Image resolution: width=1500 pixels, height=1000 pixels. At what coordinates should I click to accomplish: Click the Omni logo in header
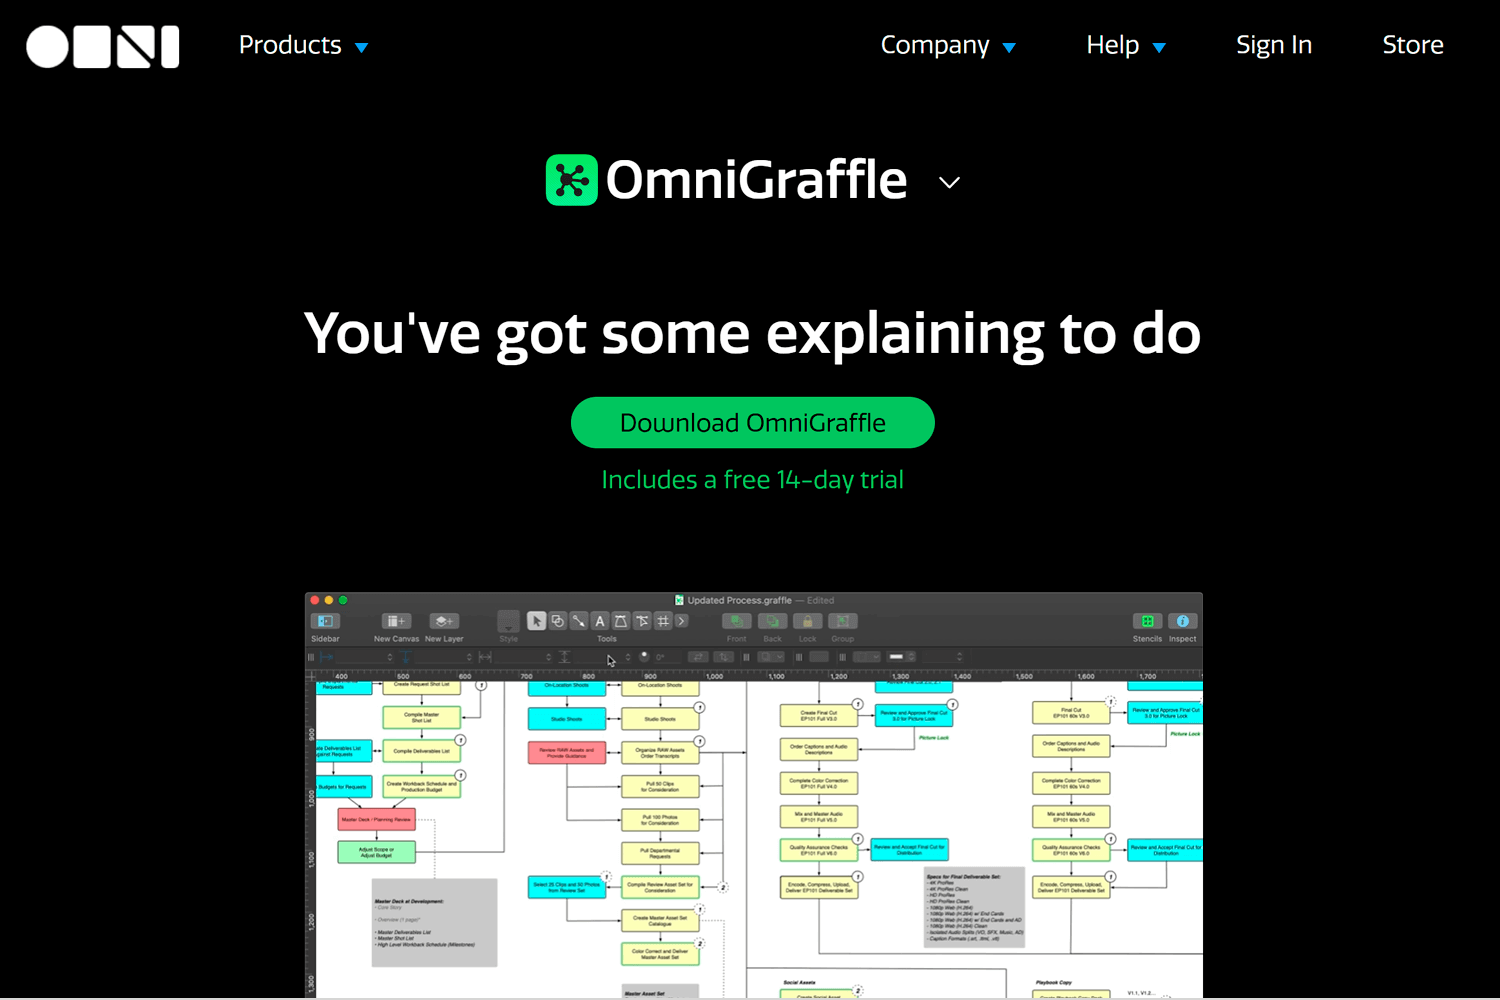pyautogui.click(x=102, y=46)
